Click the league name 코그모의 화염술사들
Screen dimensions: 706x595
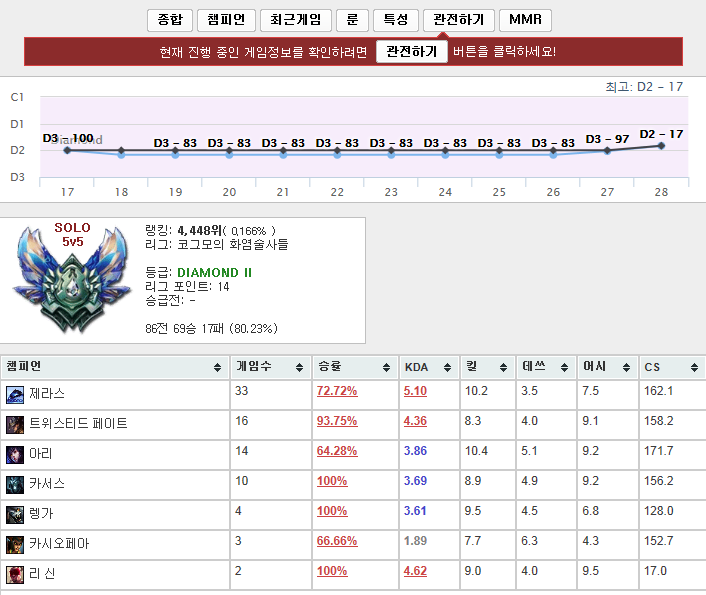232,245
